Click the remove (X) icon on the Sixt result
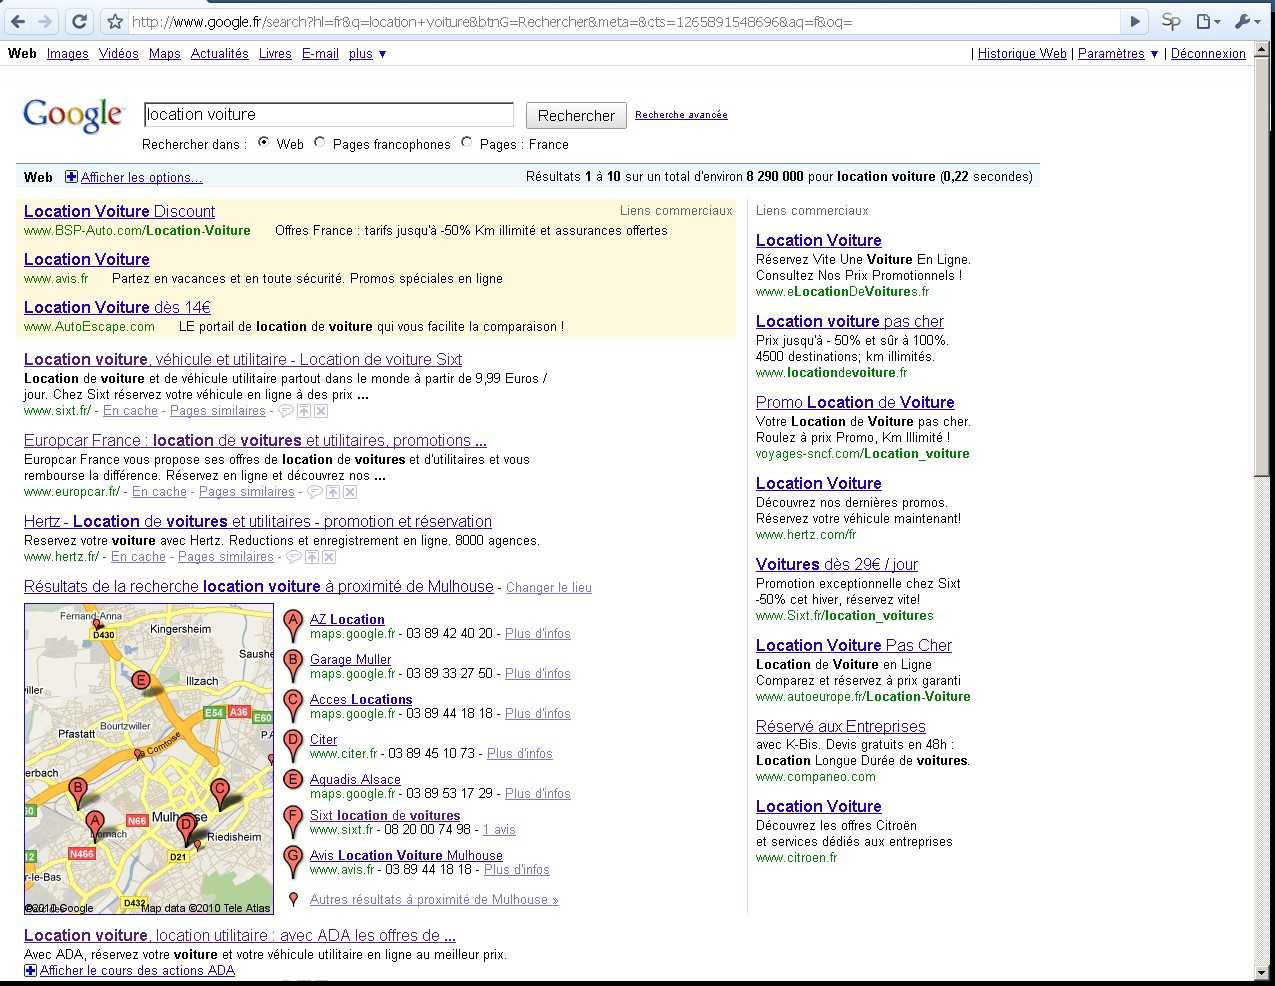Viewport: 1275px width, 986px height. pos(321,411)
